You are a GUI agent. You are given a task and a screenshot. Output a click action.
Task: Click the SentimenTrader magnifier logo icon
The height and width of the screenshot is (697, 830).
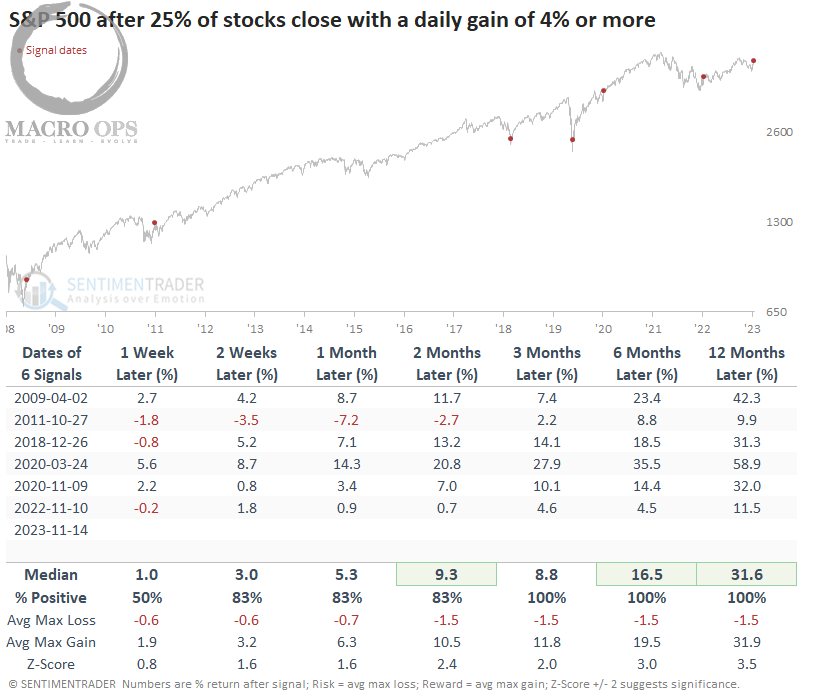39,291
